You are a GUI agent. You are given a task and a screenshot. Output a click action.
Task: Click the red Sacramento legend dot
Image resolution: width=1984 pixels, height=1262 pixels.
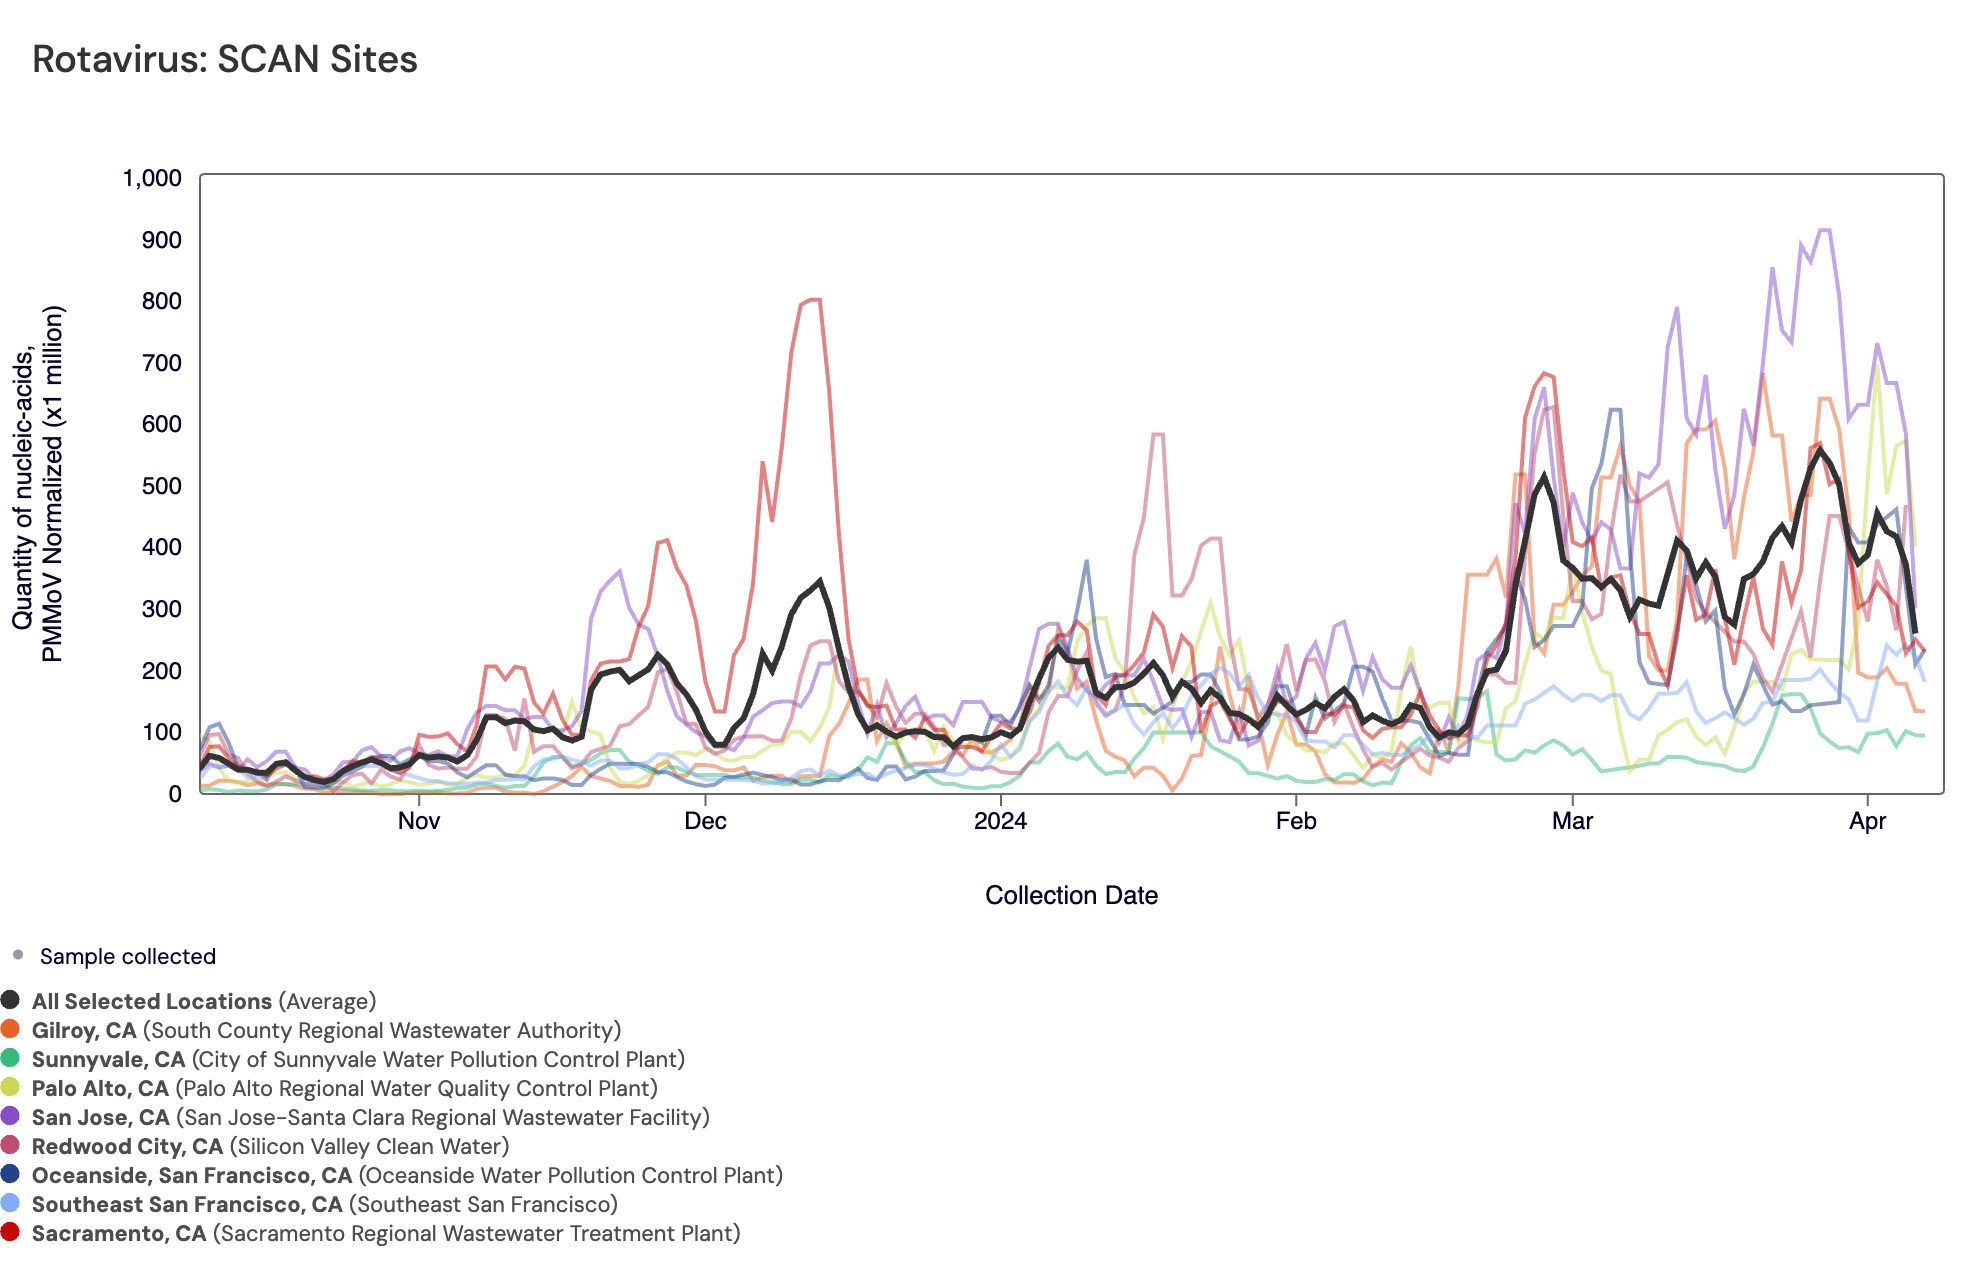(x=10, y=1232)
